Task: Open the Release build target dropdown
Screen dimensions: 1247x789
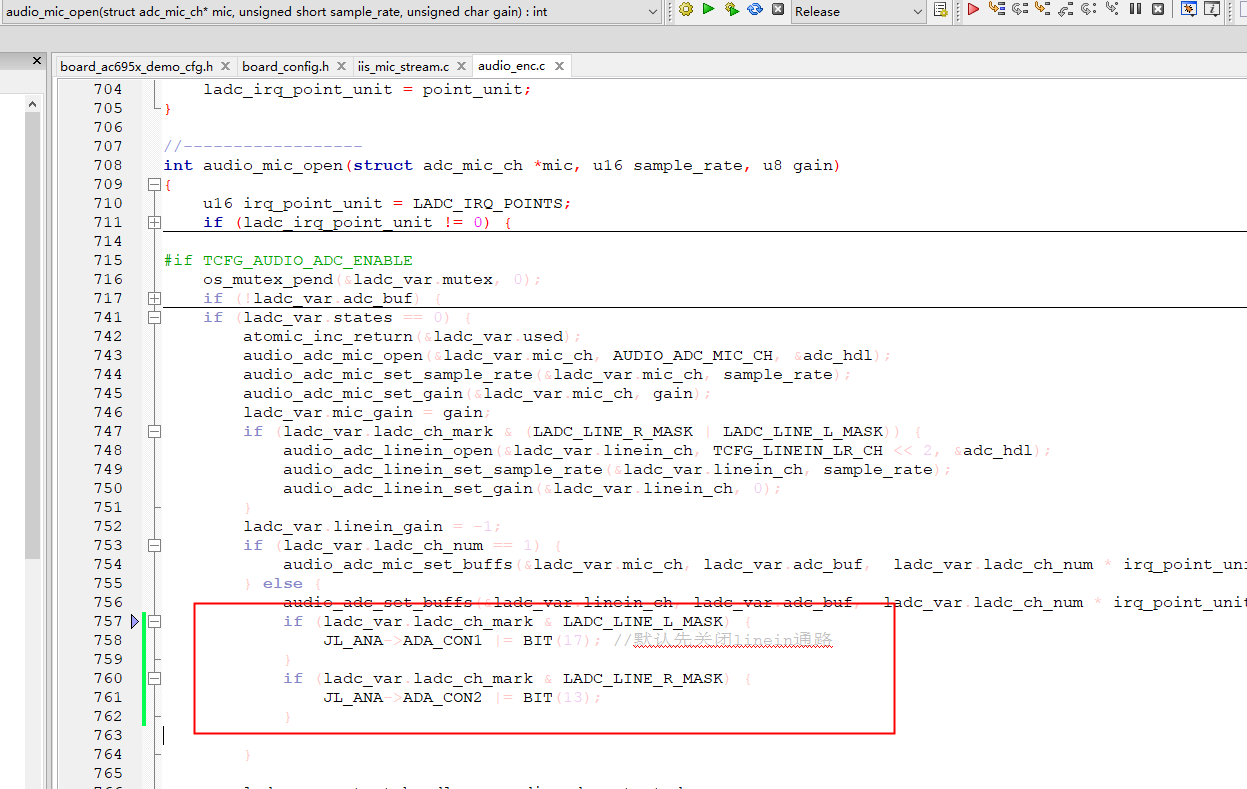Action: pos(858,11)
